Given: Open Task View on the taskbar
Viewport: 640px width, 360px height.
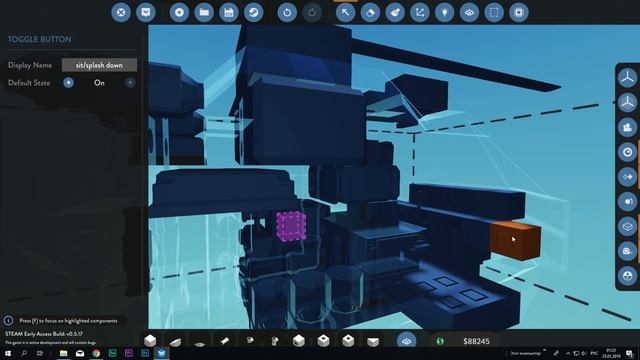Looking at the screenshot, I should (40, 353).
